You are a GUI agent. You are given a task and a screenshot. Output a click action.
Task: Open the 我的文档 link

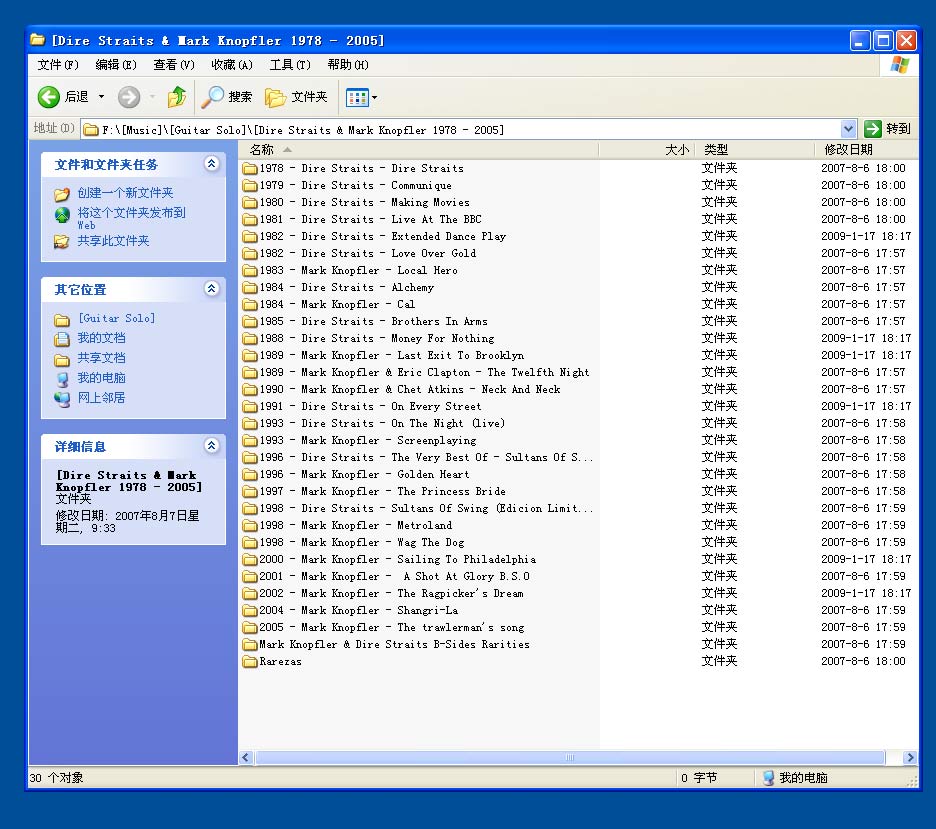click(101, 338)
